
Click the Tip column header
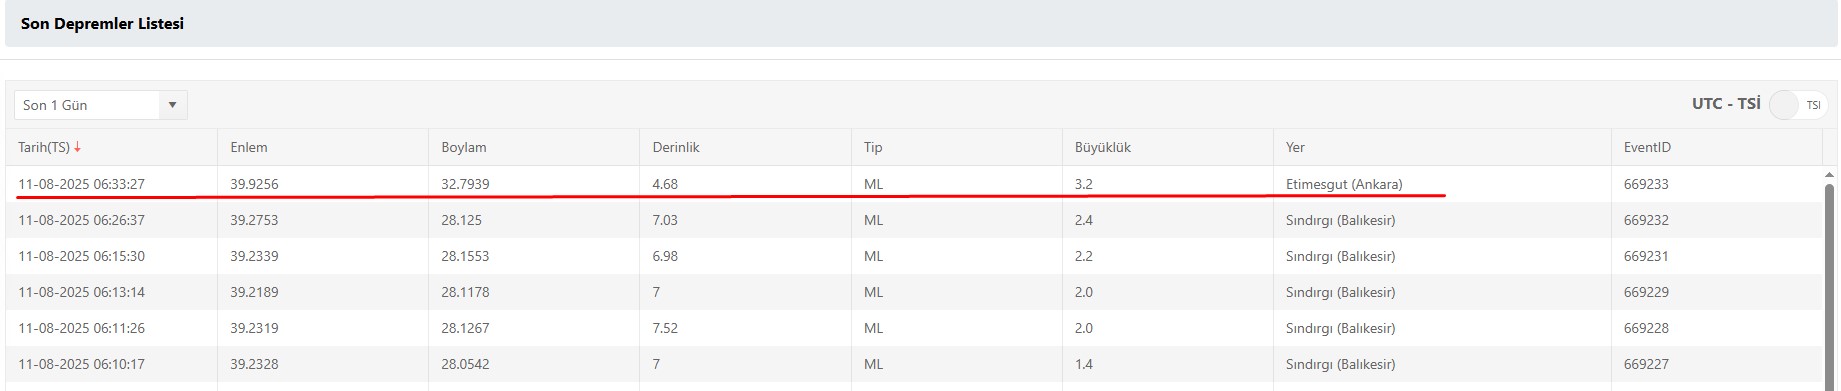pos(873,147)
